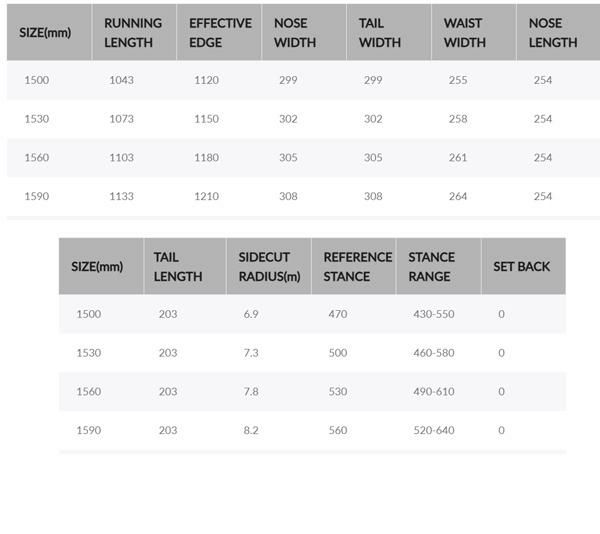
Task: Select the NOSE WIDTH header cell
Action: 295,33
